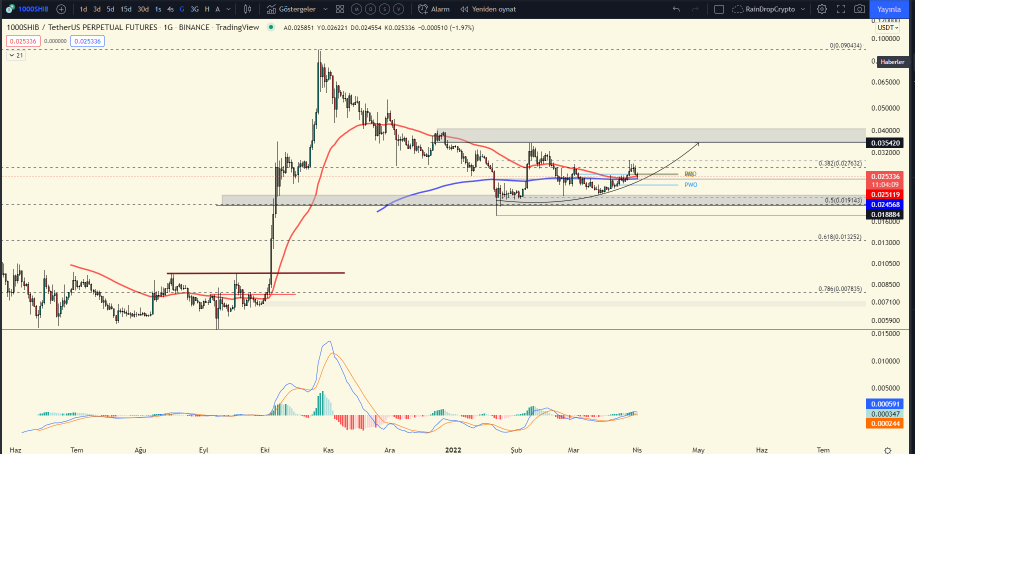Enter fullscreen mode

(841, 9)
